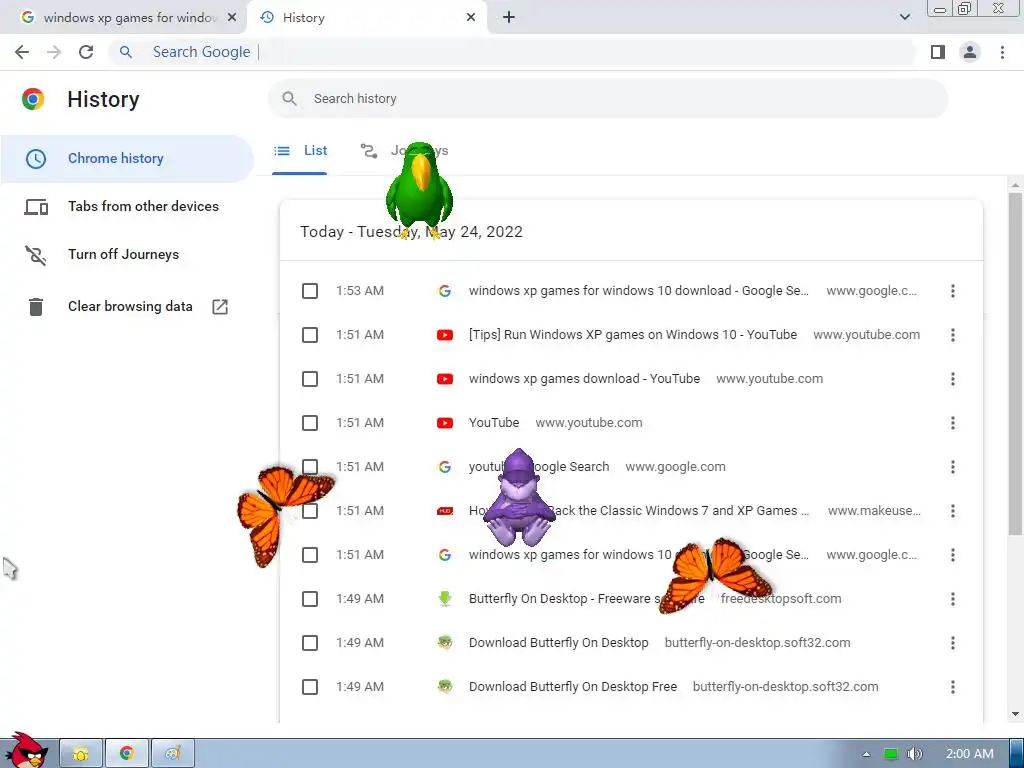This screenshot has width=1024, height=768.
Task: Go back with the browser back arrow
Action: [x=22, y=52]
